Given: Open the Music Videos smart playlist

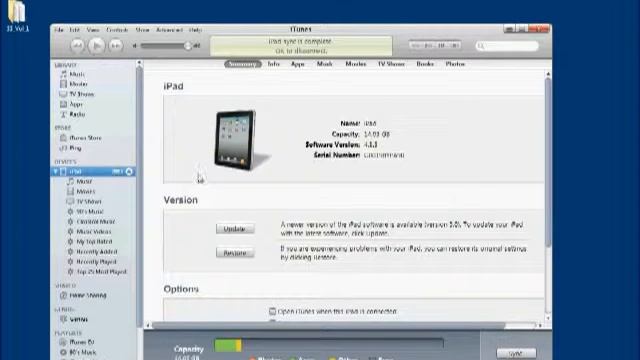Looking at the screenshot, I should (x=94, y=231).
